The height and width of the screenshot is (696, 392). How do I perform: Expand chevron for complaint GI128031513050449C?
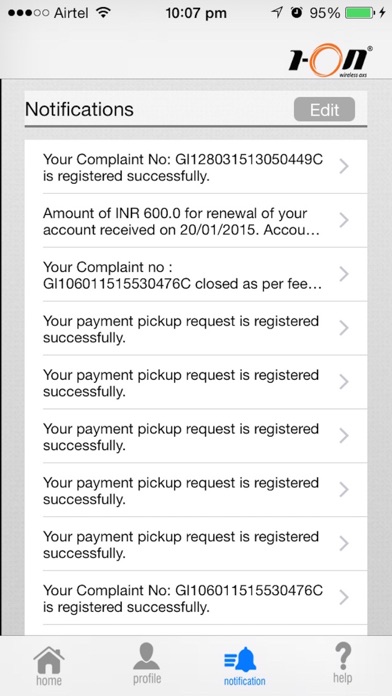pyautogui.click(x=344, y=166)
